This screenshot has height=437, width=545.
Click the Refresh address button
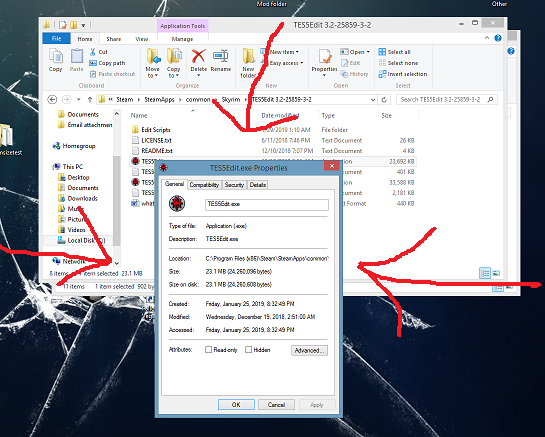tap(384, 100)
